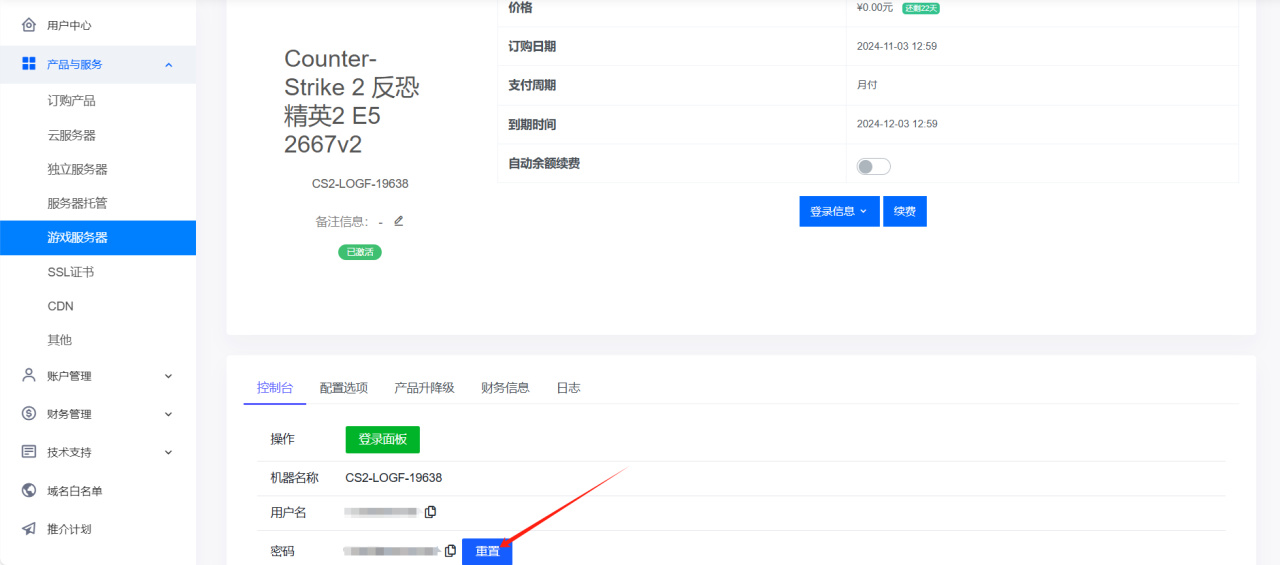Click the person icon beside 账户管理

(x=29, y=376)
